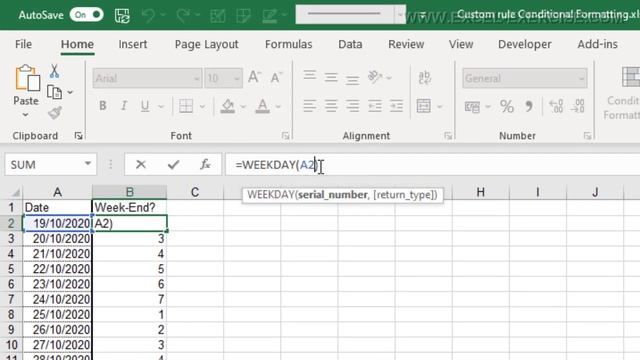The width and height of the screenshot is (640, 360).
Task: Click the Save icon in title bar
Action: 122,16
